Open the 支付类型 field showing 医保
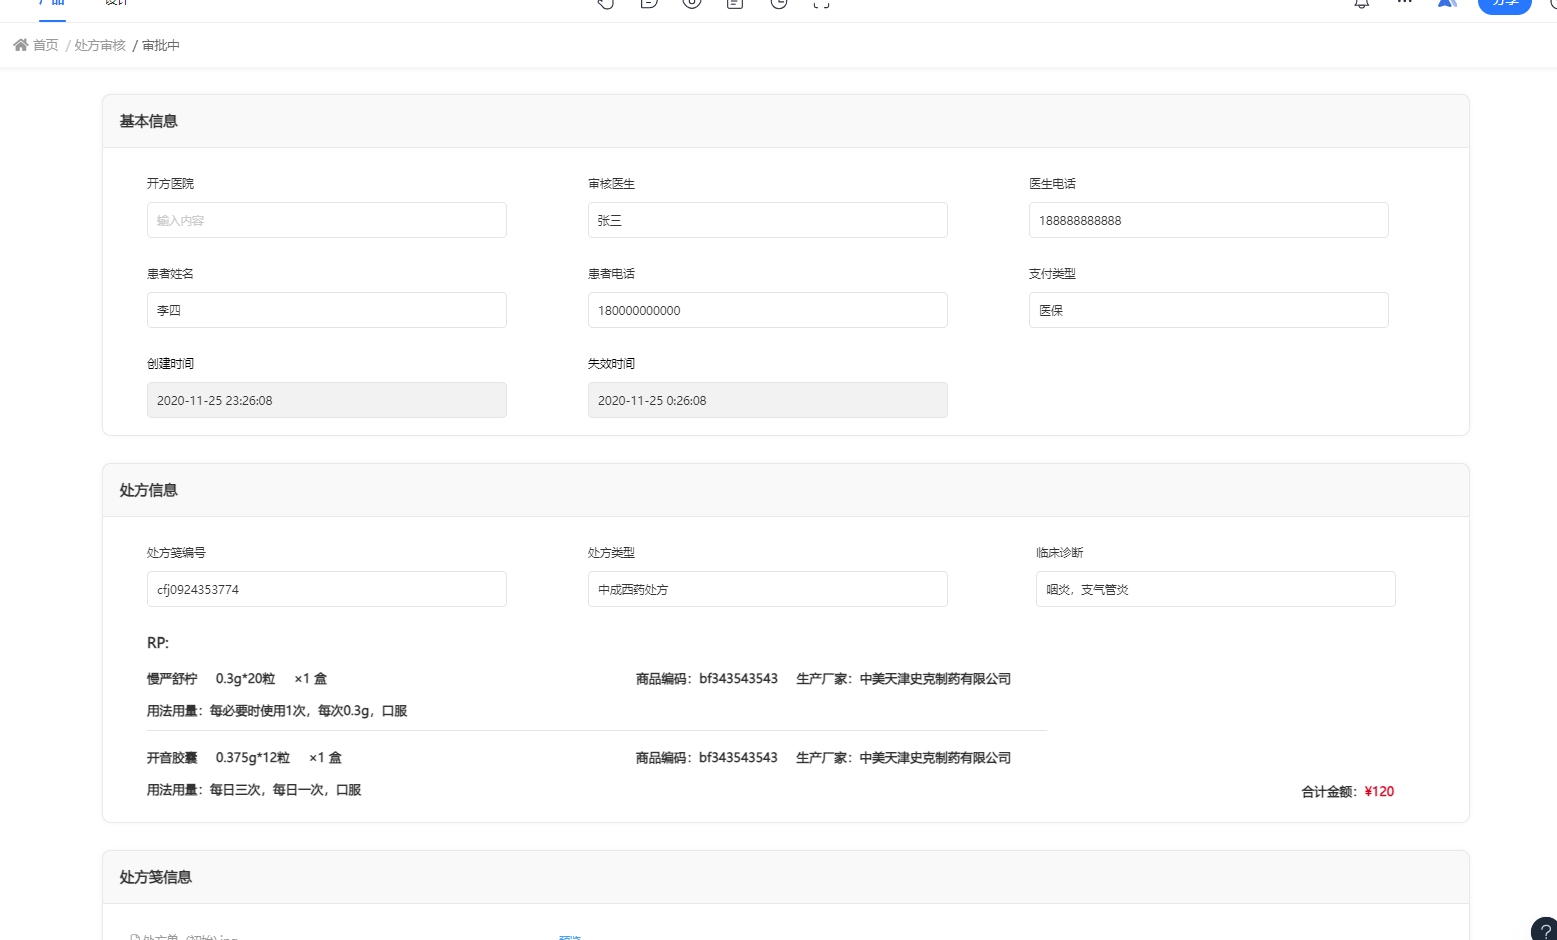The height and width of the screenshot is (940, 1557). pos(1209,310)
